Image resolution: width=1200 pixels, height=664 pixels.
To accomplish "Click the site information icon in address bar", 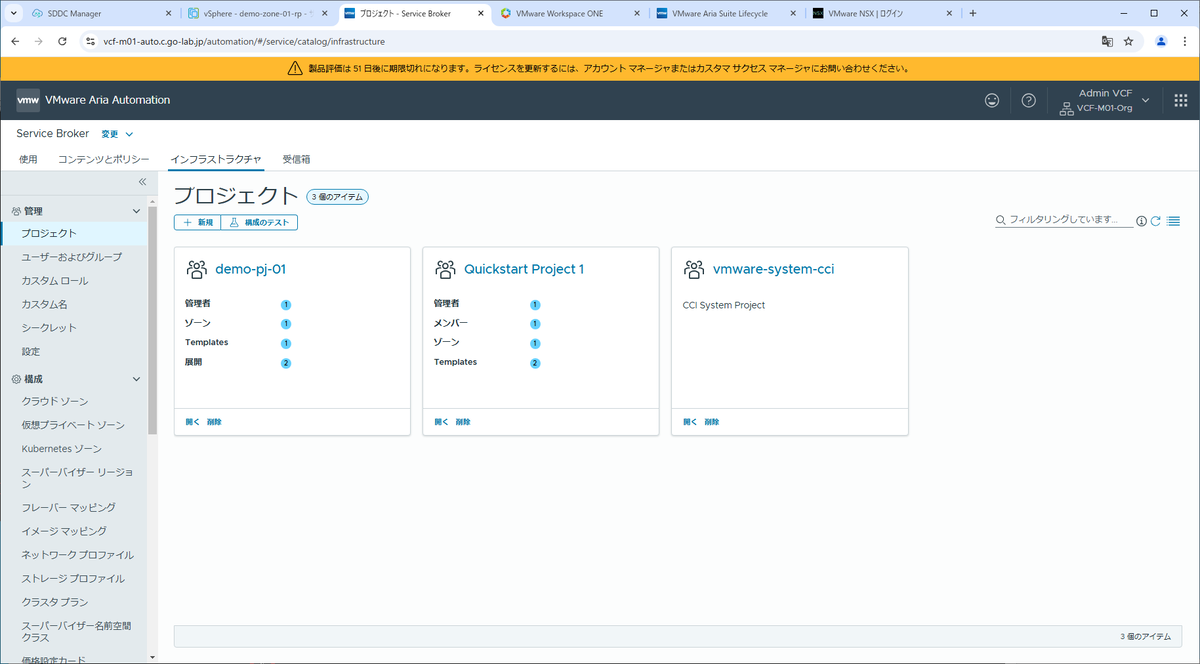I will click(x=90, y=41).
